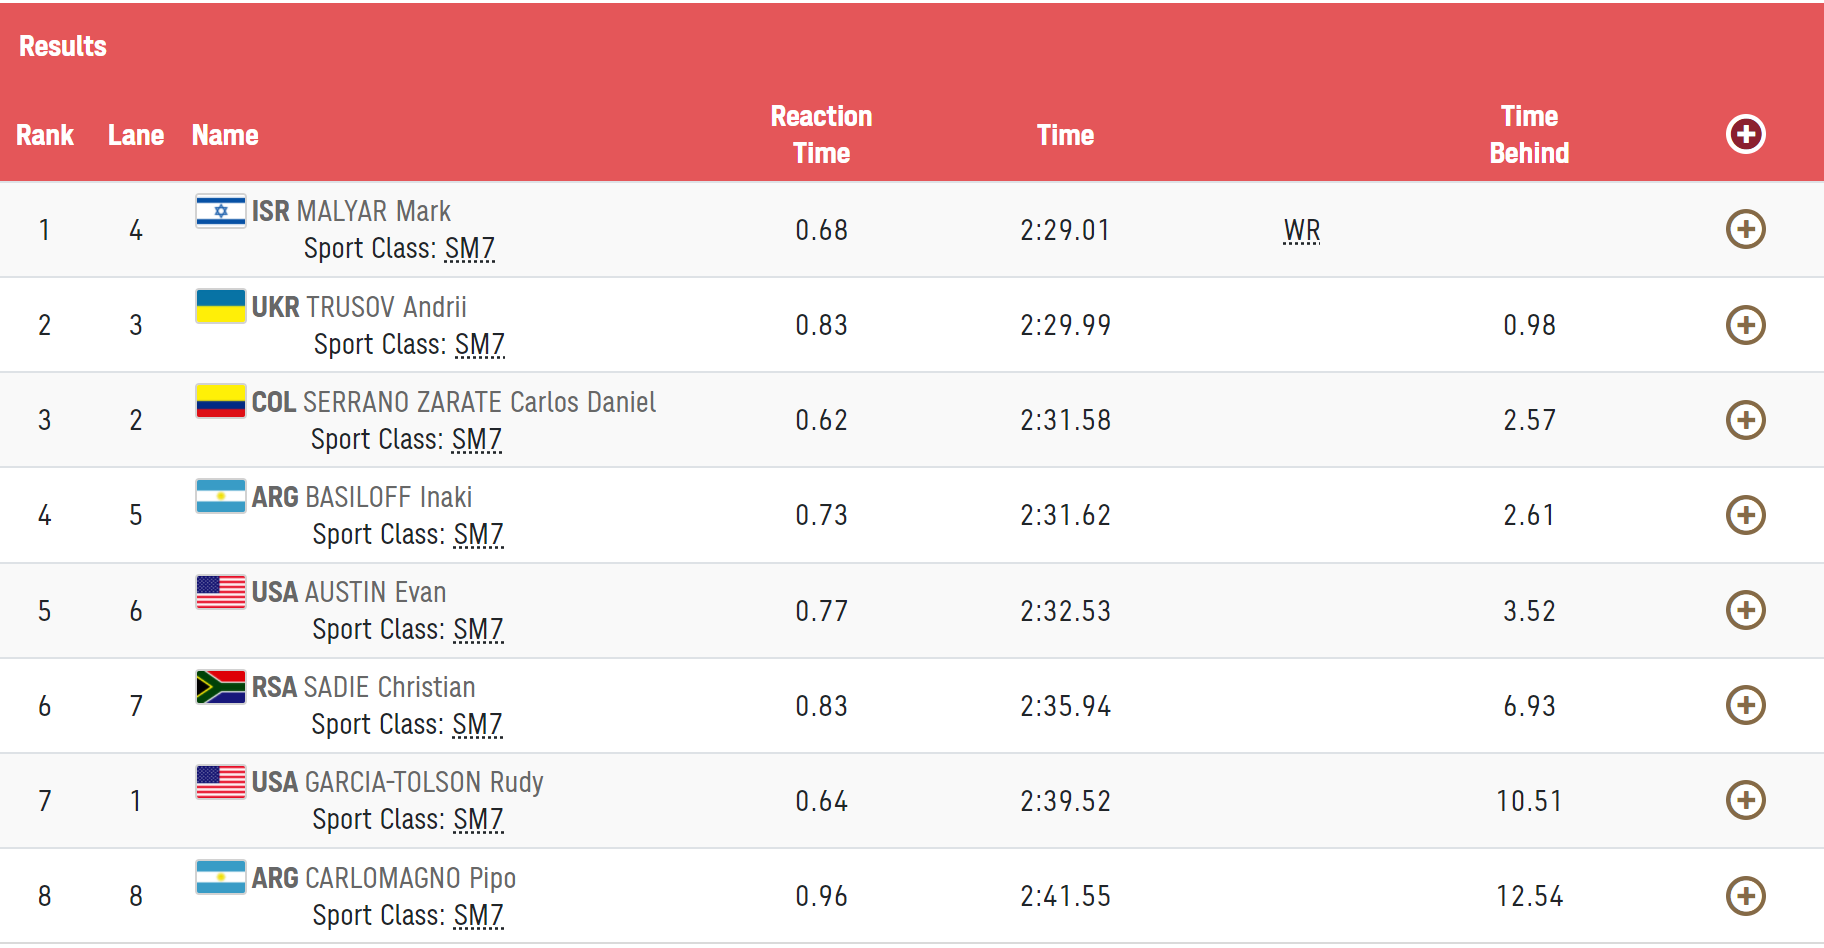Click the USA flag beside AUSTIN Evan

click(221, 592)
